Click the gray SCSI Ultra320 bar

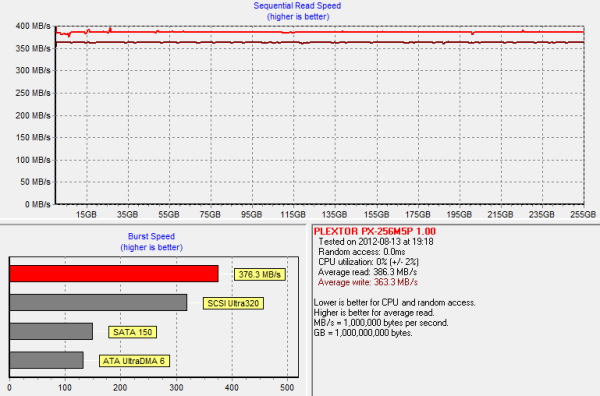tap(98, 303)
